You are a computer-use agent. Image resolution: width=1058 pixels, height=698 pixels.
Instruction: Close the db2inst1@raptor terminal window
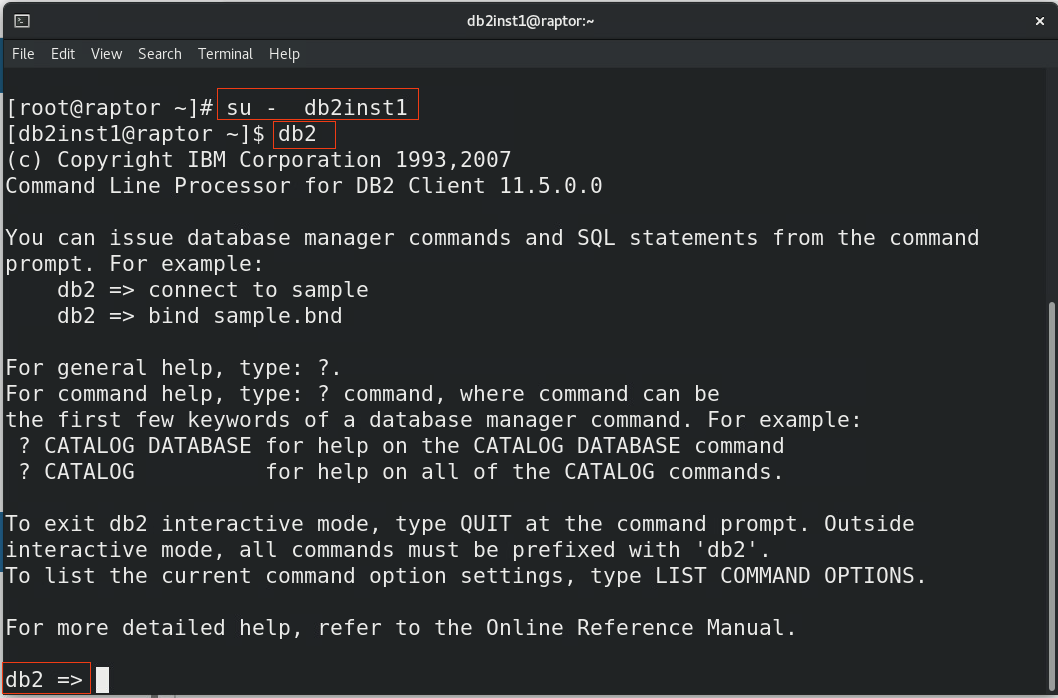(x=1040, y=21)
